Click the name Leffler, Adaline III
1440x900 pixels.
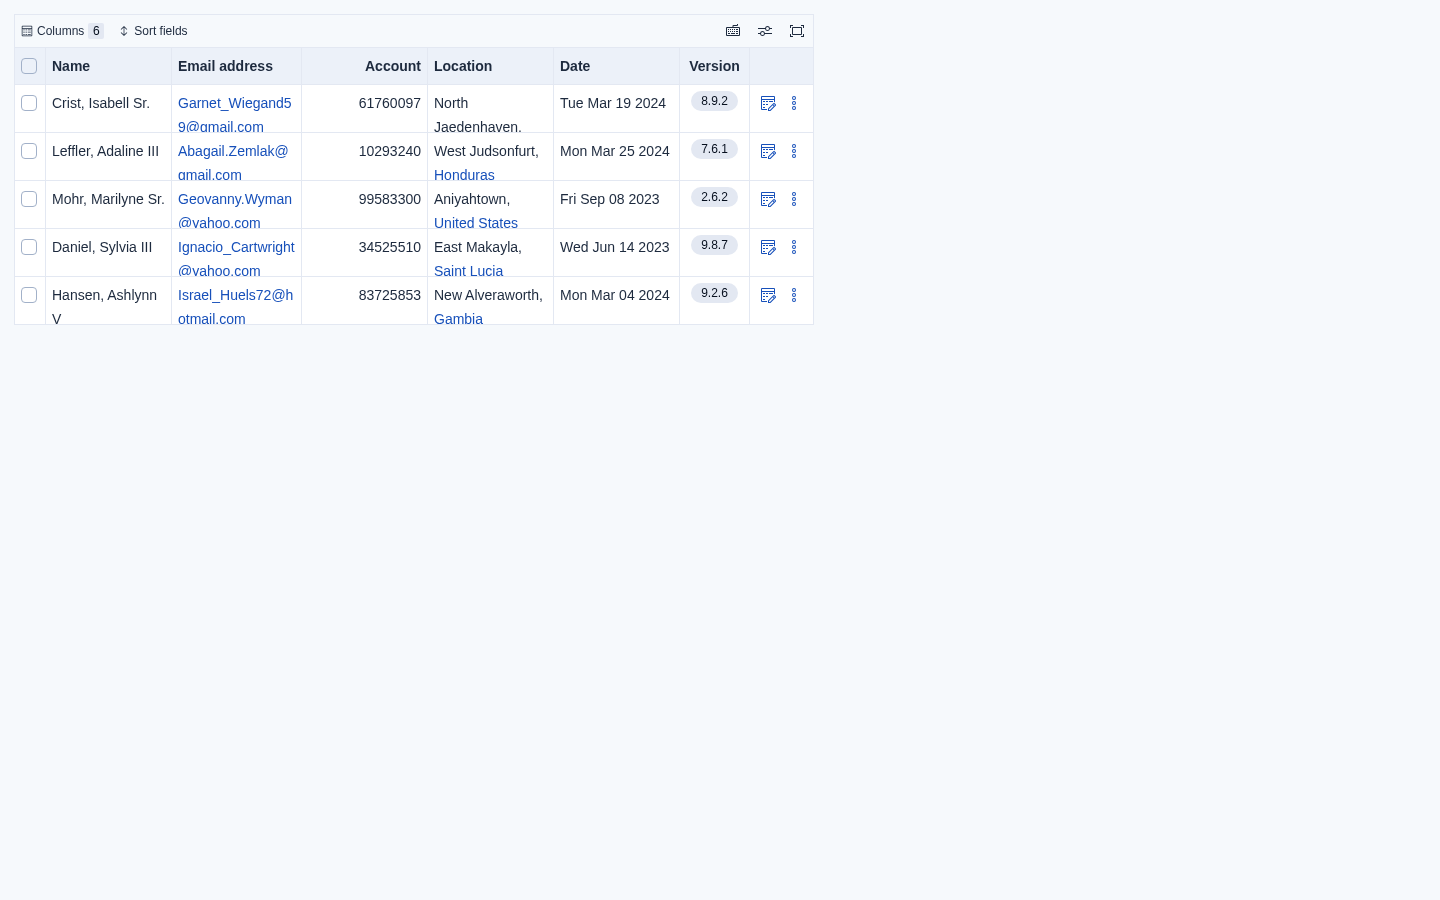pos(105,151)
